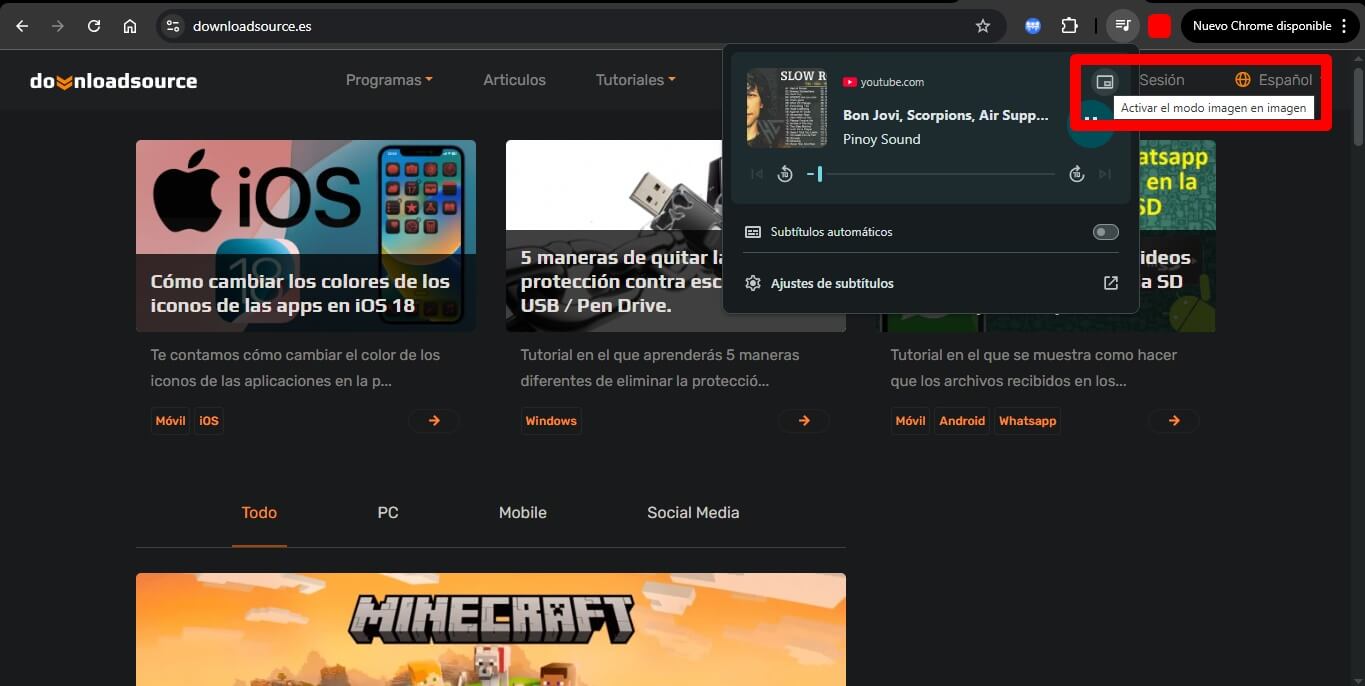Screen dimensions: 1365x686
Task: Open article Cómo cambiar los colores iOS 18
Action: click(x=300, y=293)
